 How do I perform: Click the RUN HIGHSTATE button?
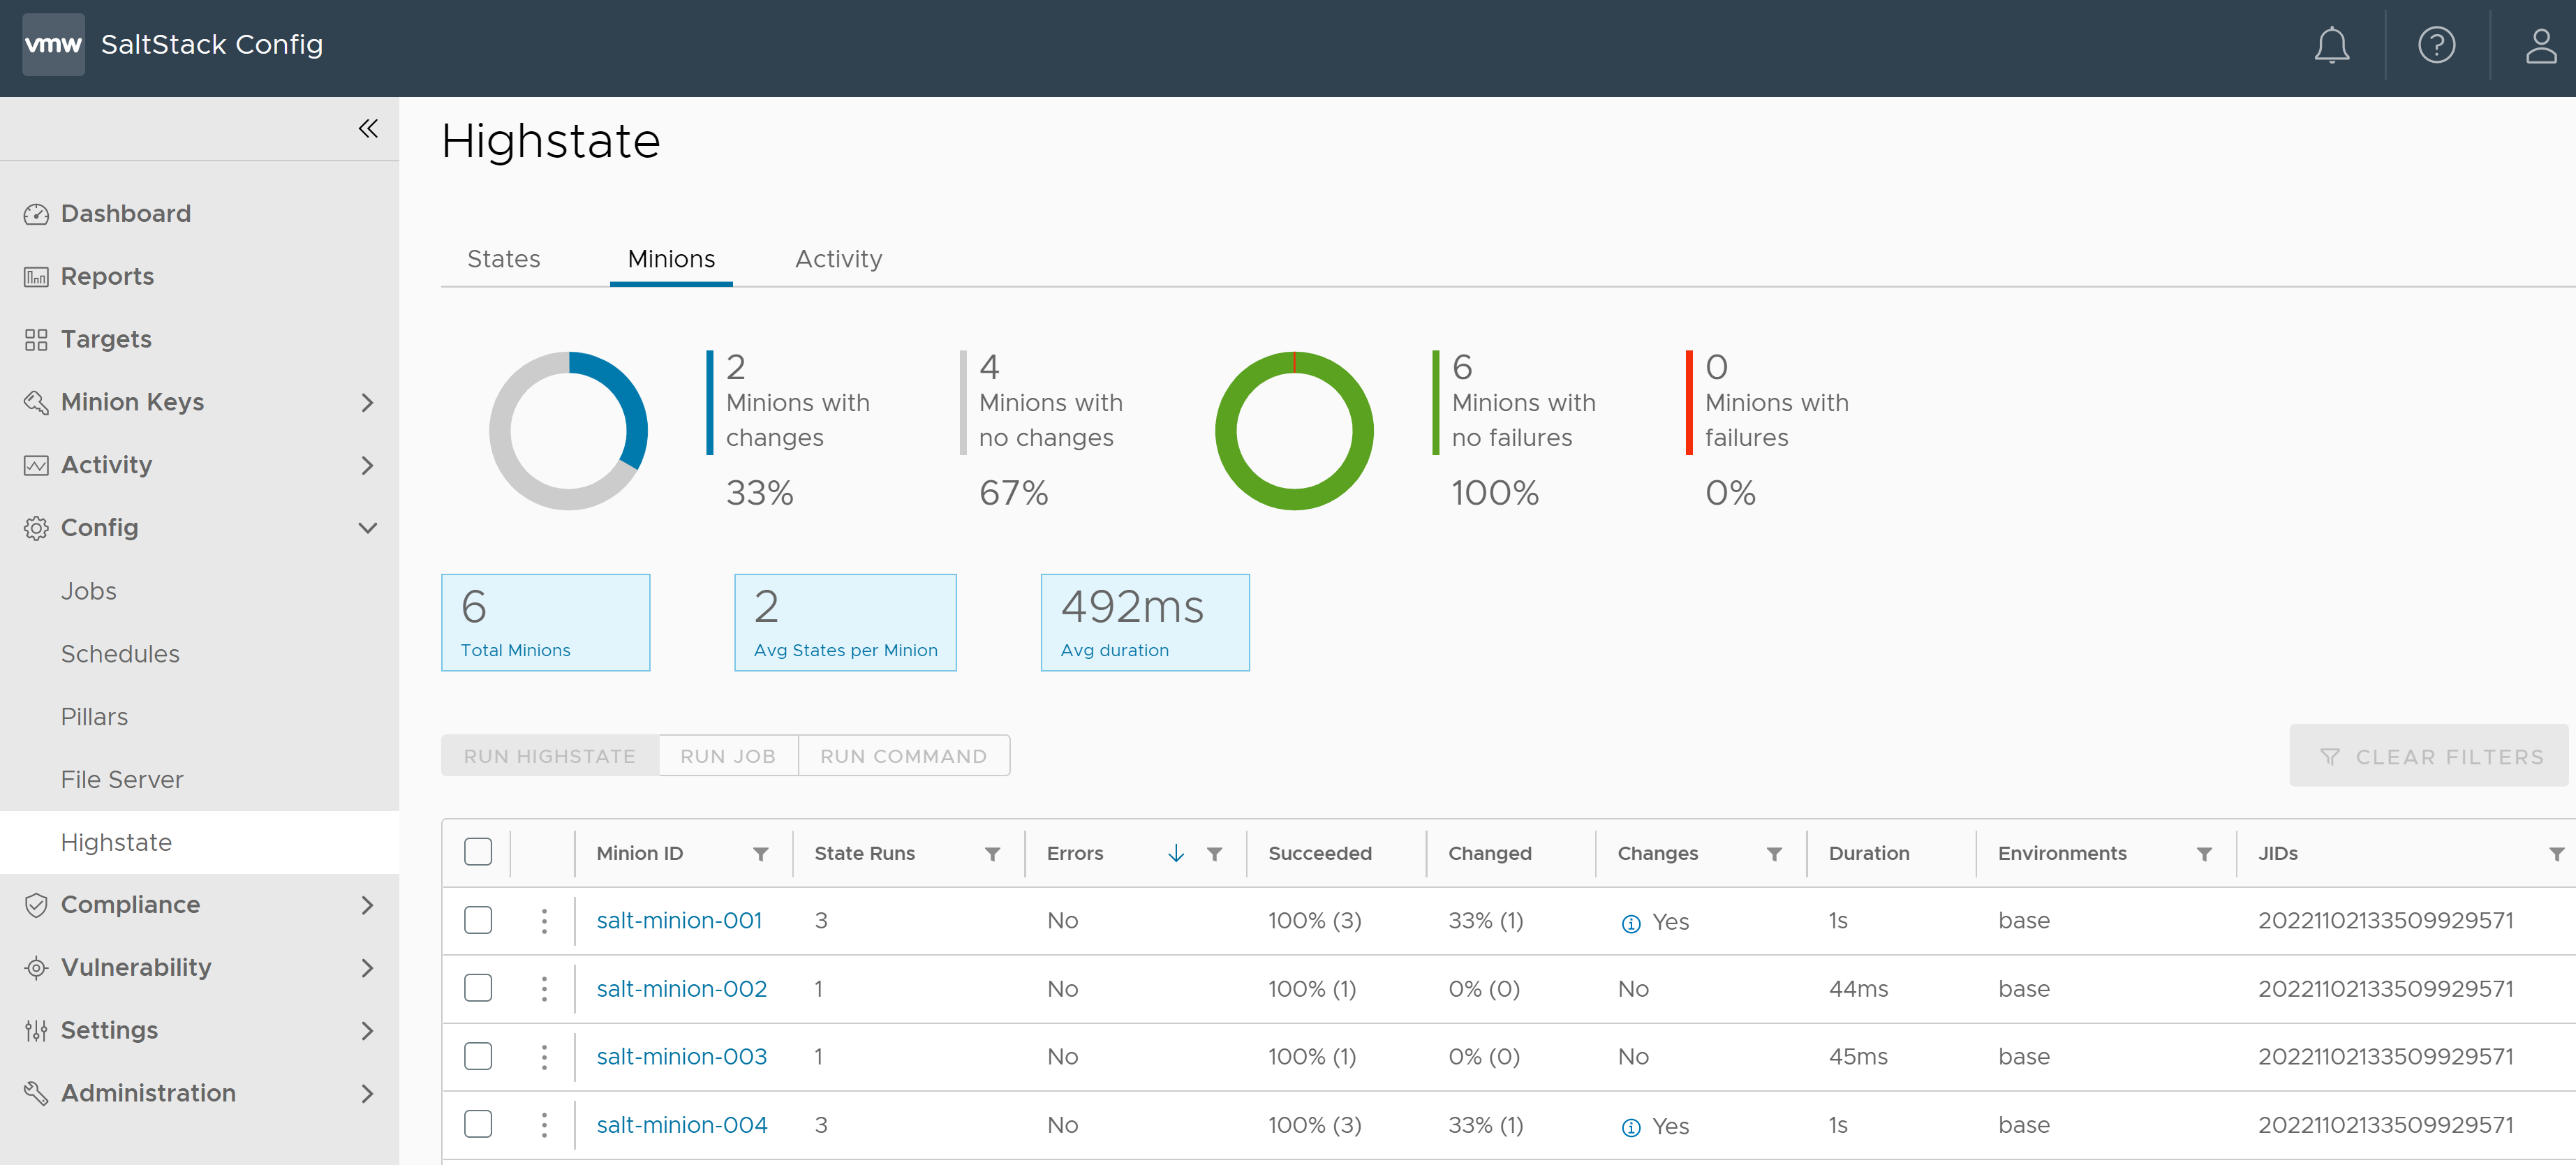[x=550, y=756]
